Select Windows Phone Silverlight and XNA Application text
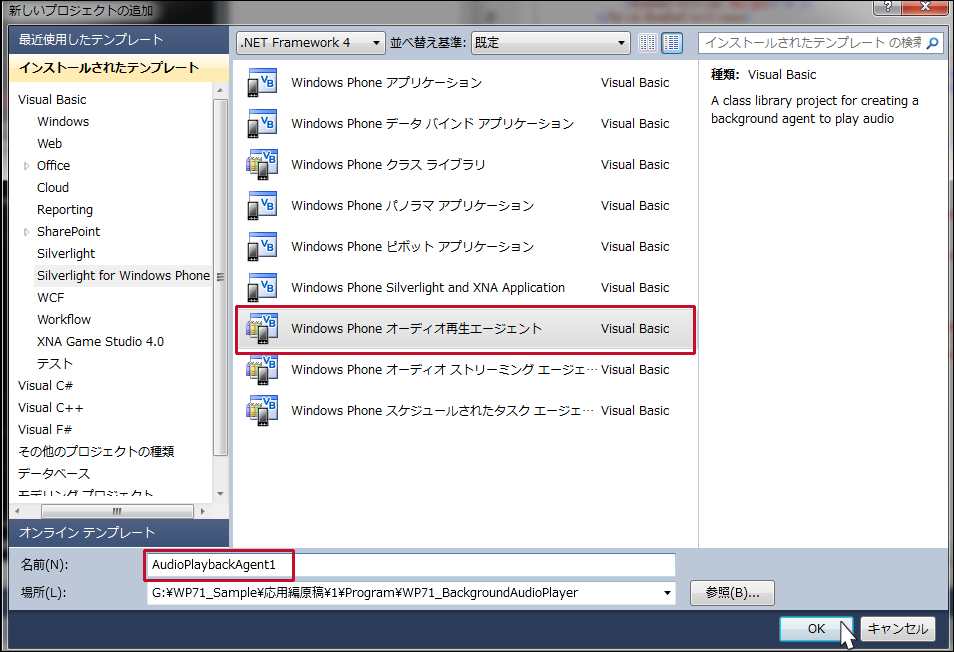 pos(428,288)
